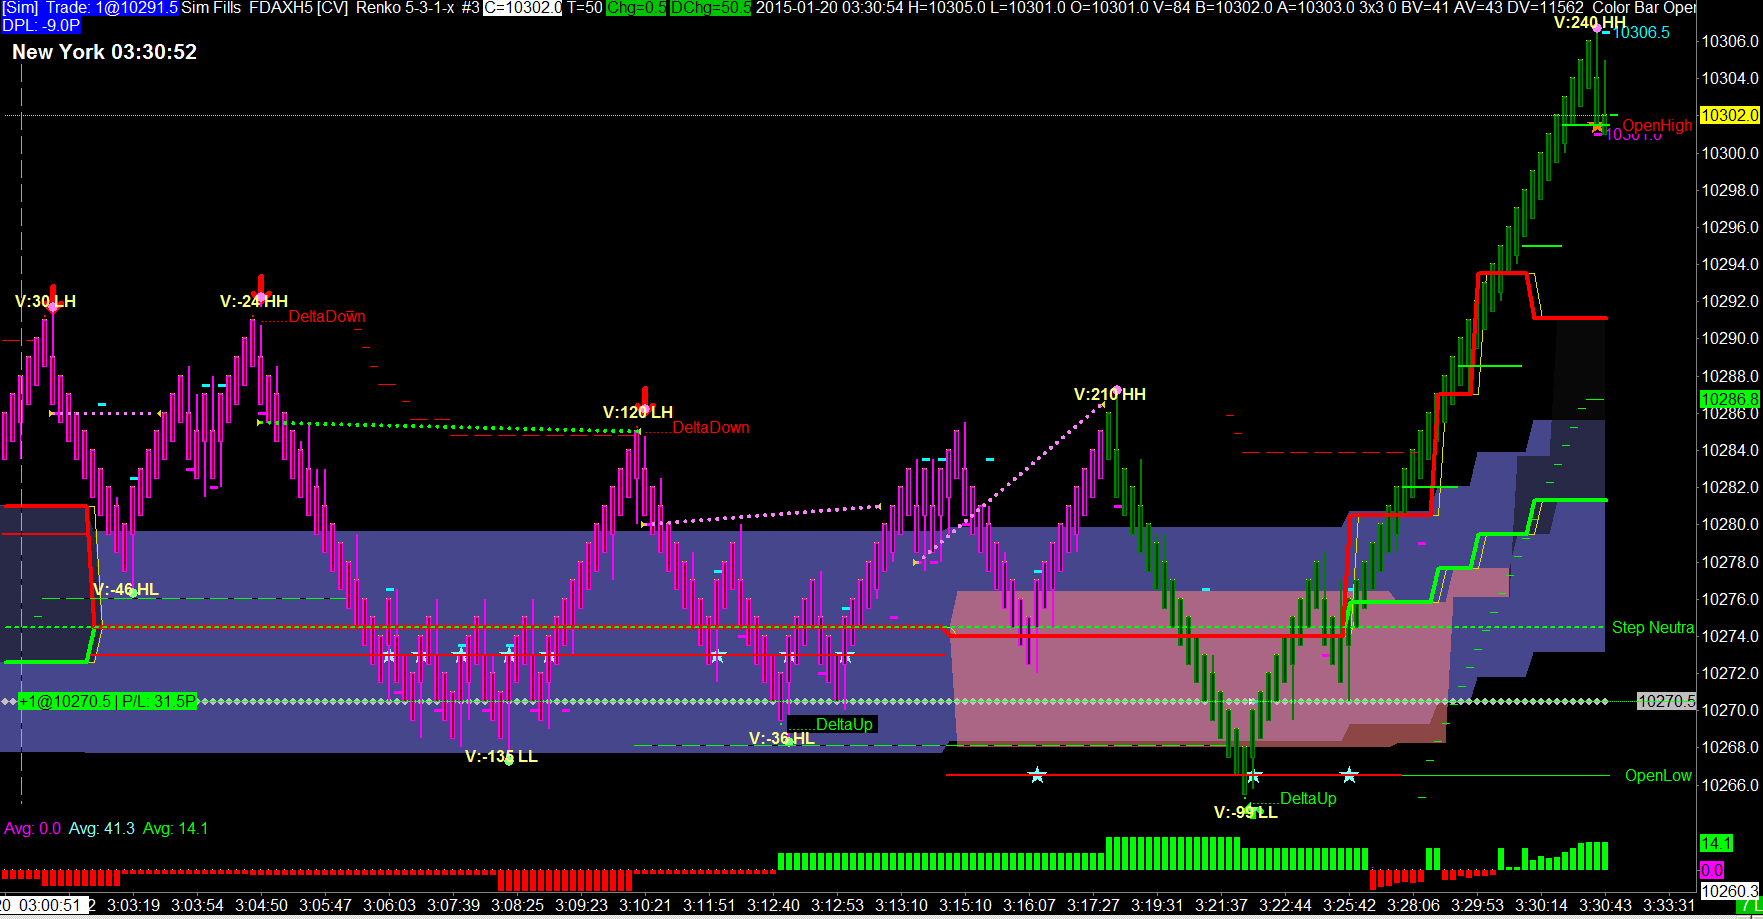Image resolution: width=1763 pixels, height=919 pixels.
Task: Click the DeltaUp label near V:-36 HL
Action: pos(844,724)
